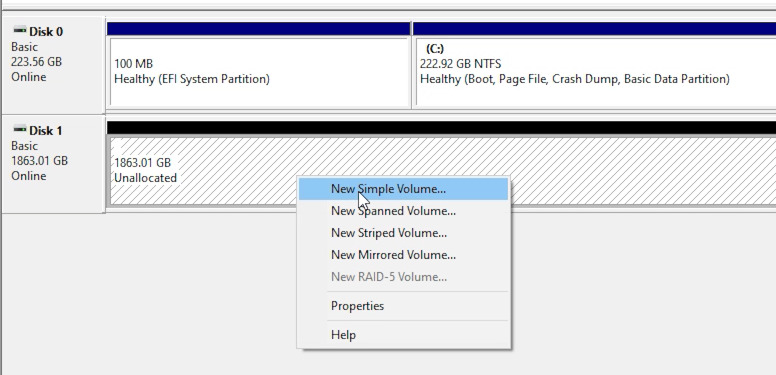Click Online status under Disk 1
Viewport: 776px width, 375px height.
[x=29, y=176]
